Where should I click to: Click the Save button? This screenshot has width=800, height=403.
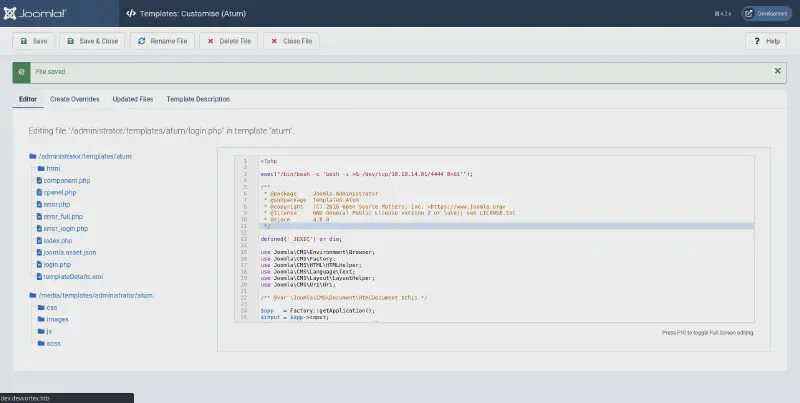point(33,41)
